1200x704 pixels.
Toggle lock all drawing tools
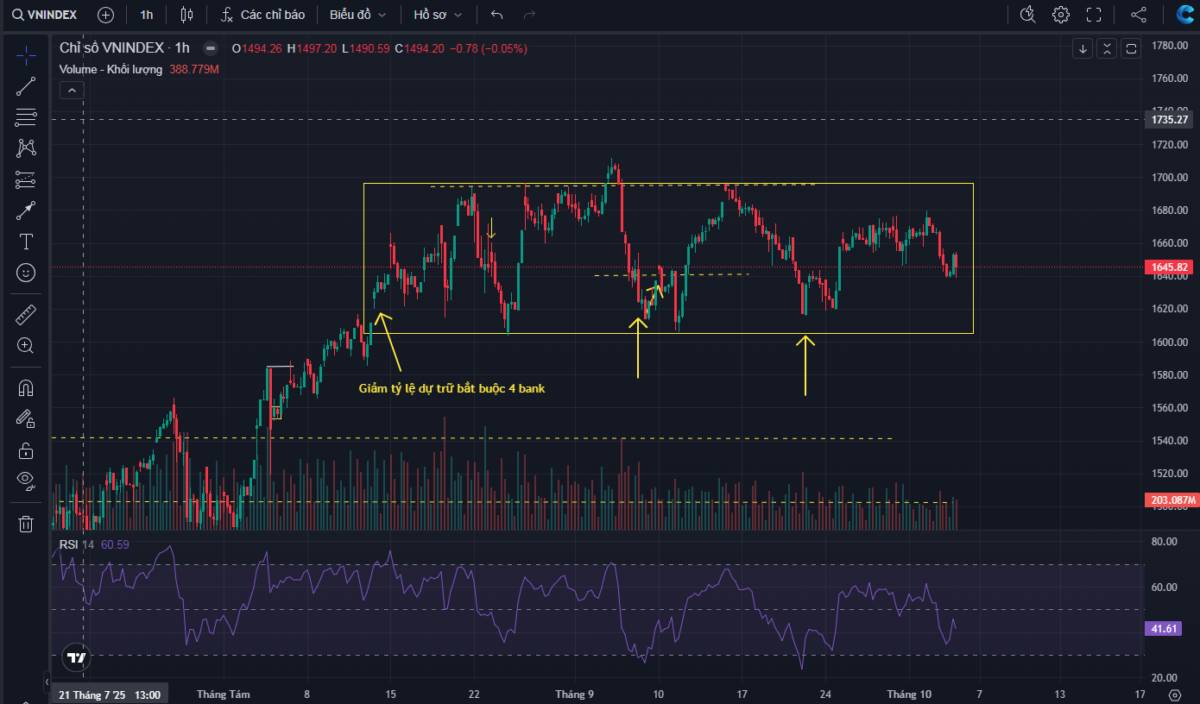click(x=26, y=450)
